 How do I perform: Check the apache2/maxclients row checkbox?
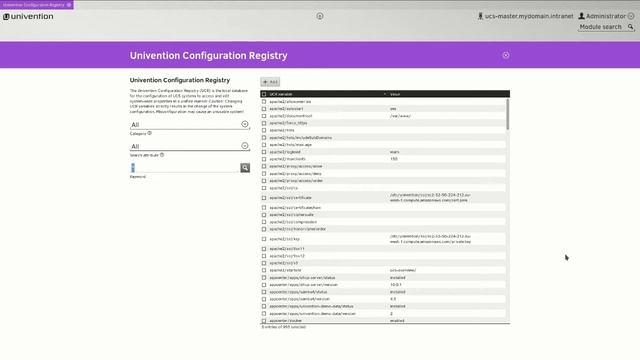[264, 159]
